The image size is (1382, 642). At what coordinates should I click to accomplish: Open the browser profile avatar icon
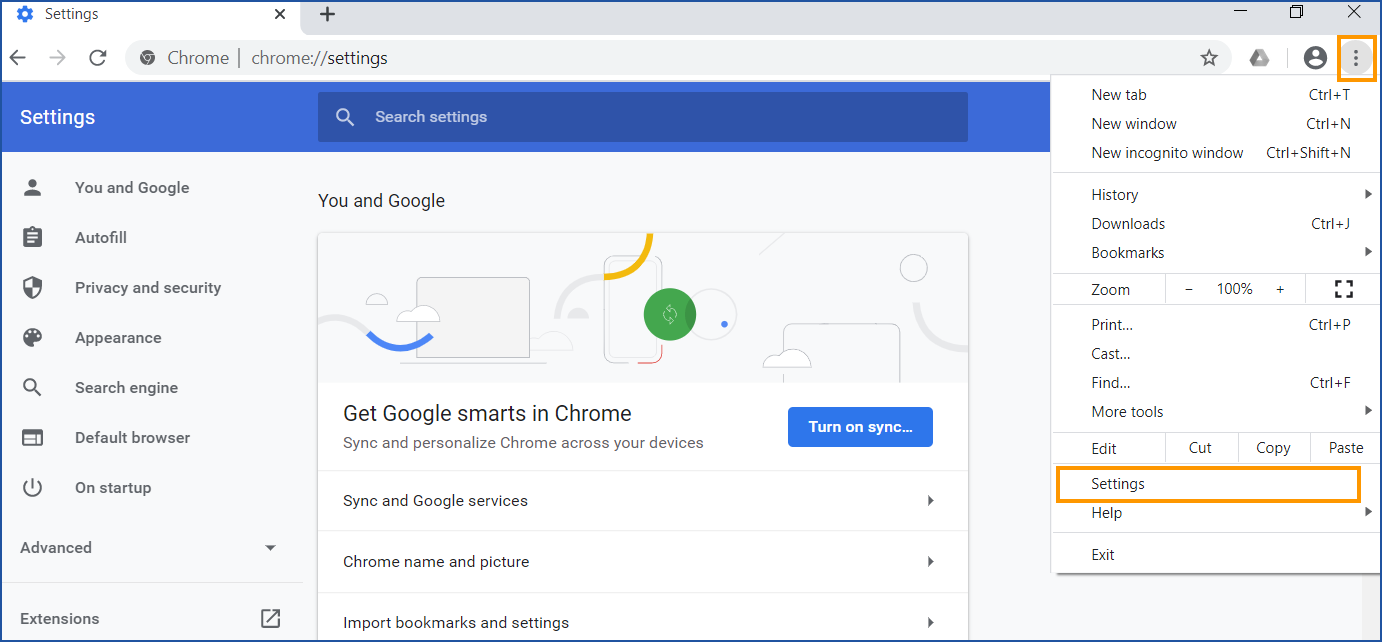pyautogui.click(x=1314, y=57)
